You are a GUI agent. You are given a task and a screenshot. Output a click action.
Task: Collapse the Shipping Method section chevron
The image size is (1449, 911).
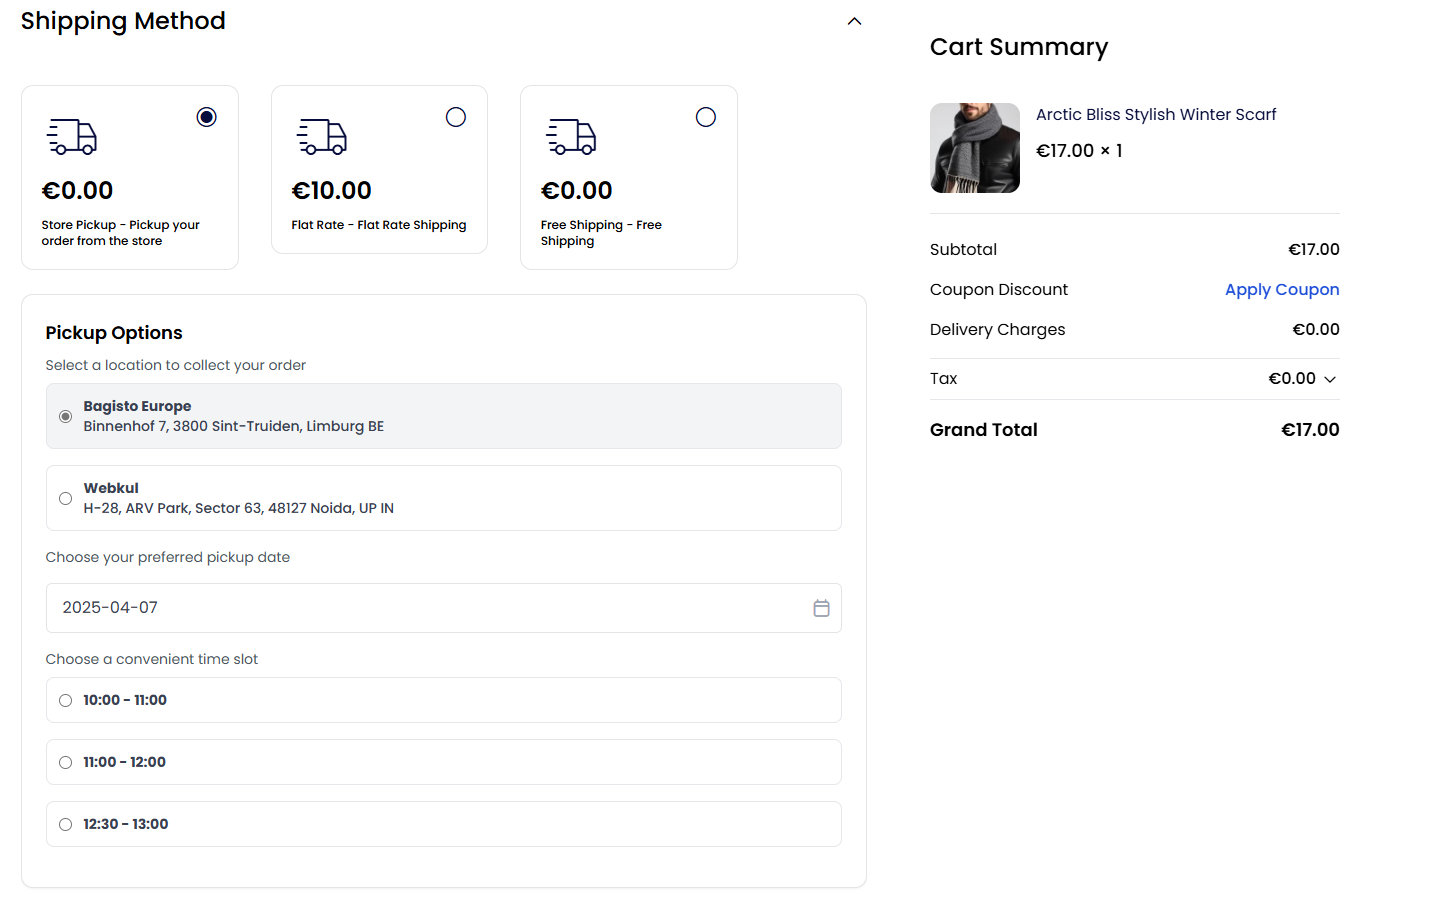click(854, 21)
